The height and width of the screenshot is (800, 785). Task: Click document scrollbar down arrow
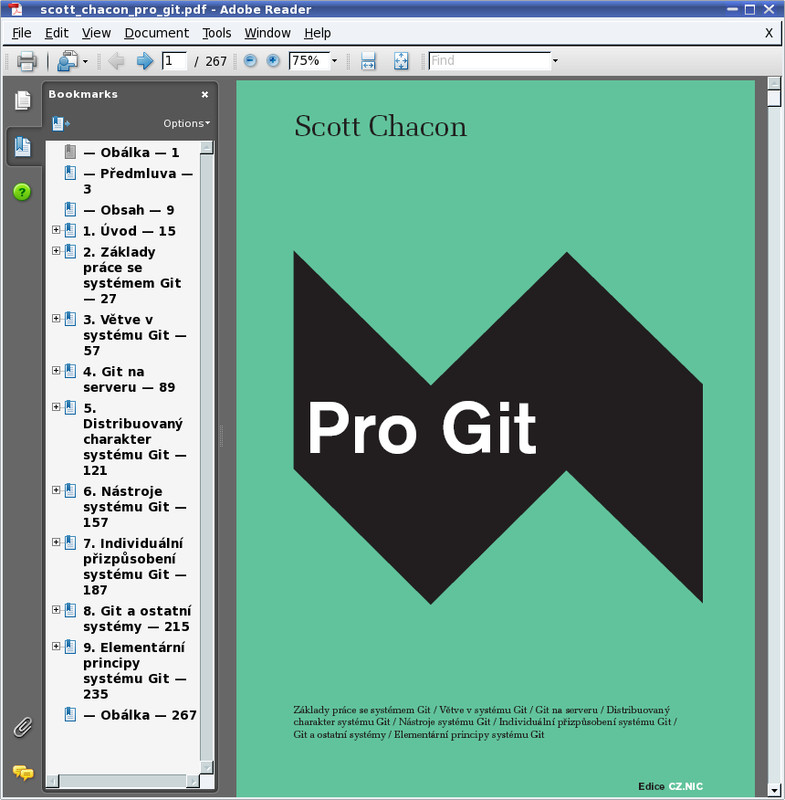click(774, 789)
